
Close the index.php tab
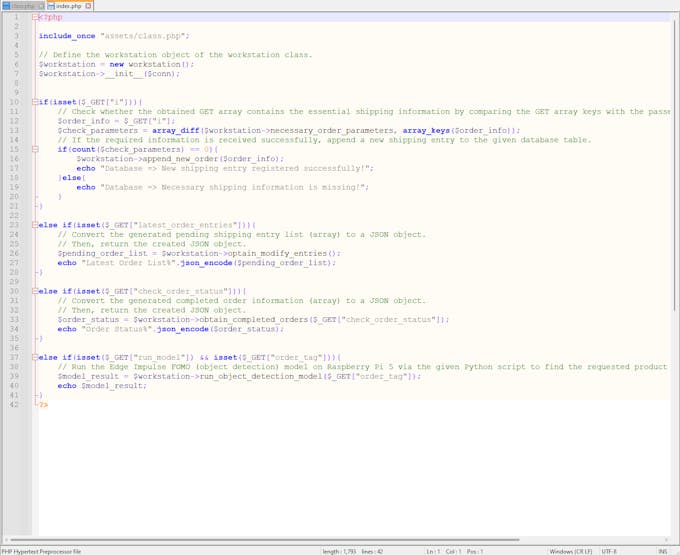pyautogui.click(x=90, y=6)
